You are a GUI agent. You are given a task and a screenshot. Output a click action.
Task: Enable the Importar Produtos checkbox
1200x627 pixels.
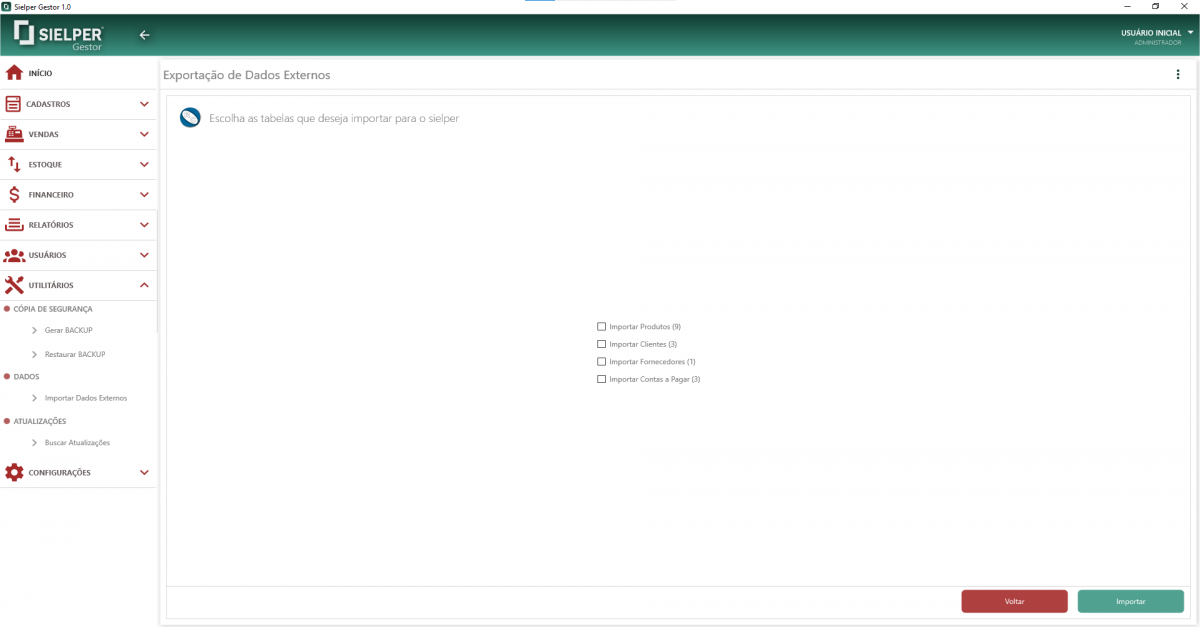pos(601,327)
